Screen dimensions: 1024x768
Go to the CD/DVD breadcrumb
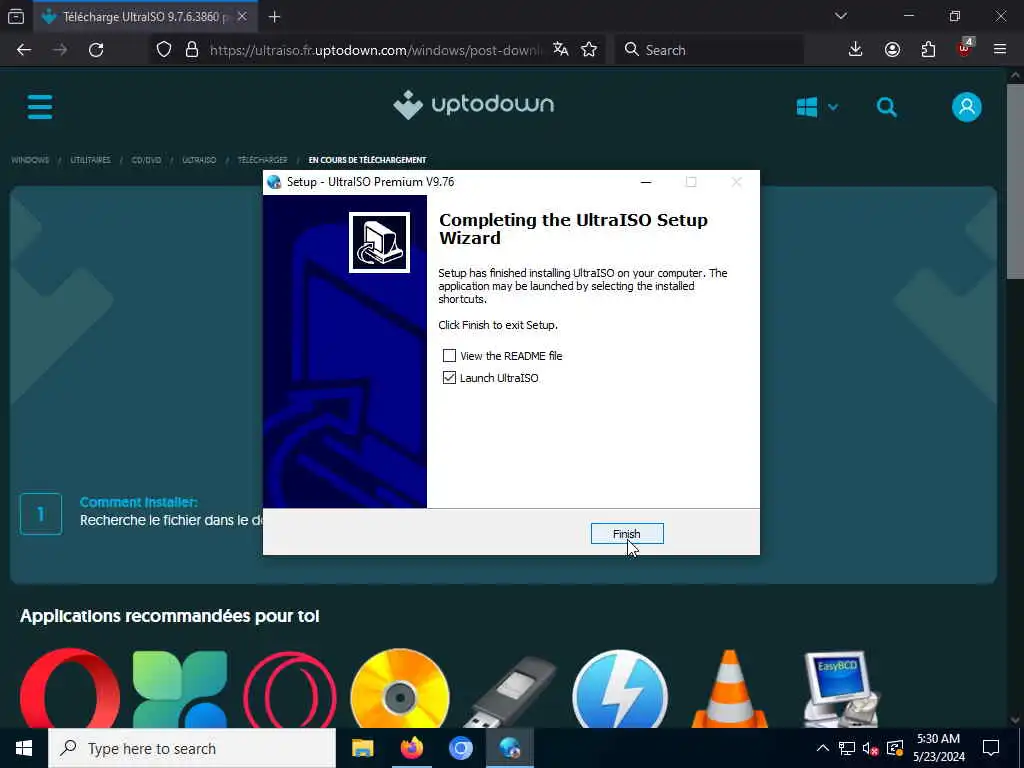146,160
